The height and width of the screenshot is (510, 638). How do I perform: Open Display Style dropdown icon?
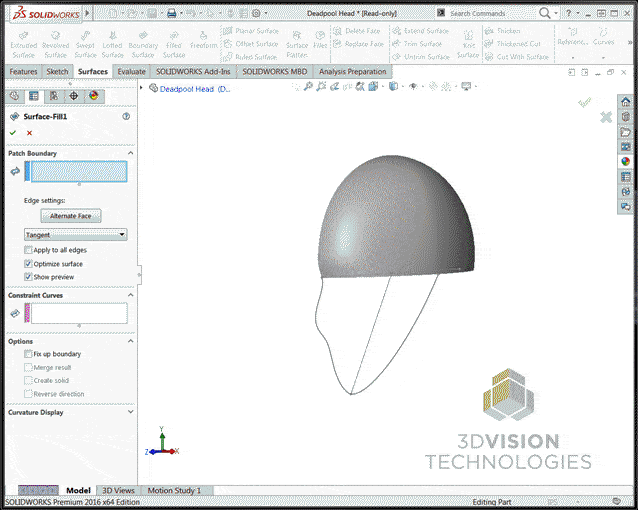tap(393, 86)
